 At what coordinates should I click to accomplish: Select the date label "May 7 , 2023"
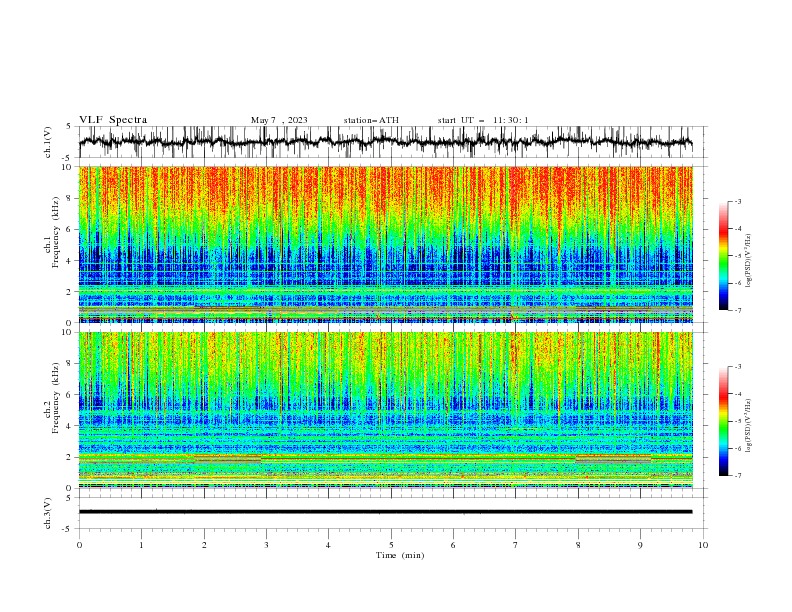pos(279,120)
